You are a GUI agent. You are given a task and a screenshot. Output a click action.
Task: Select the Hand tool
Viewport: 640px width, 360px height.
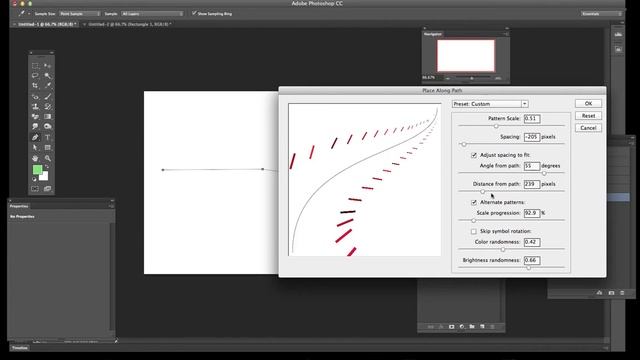point(35,158)
